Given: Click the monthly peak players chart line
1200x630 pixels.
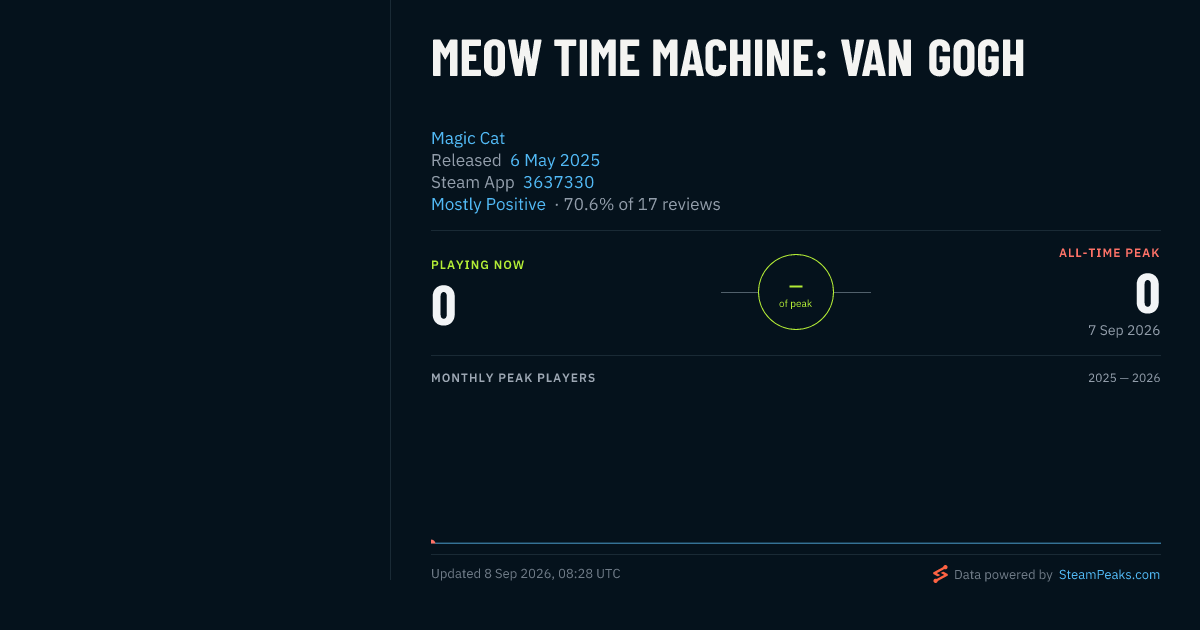Looking at the screenshot, I should pyautogui.click(x=796, y=543).
